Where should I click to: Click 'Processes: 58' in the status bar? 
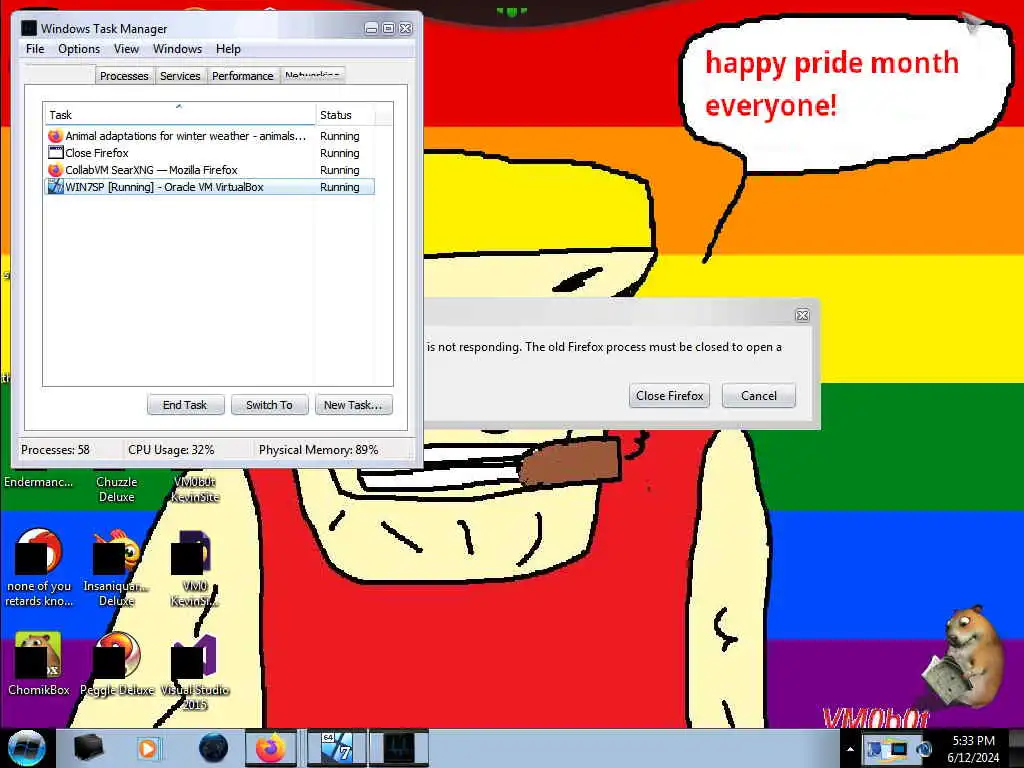(x=56, y=450)
